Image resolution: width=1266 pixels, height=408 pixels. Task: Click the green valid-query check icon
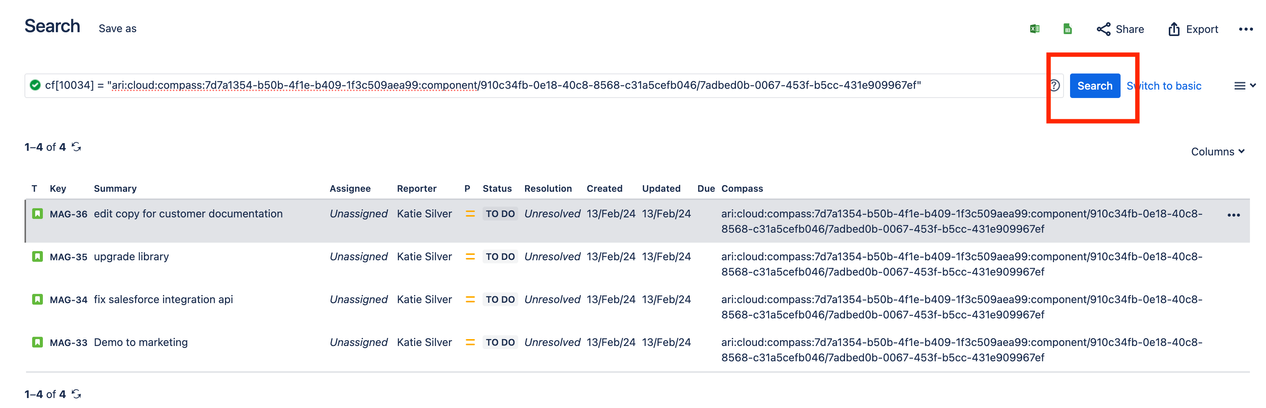(35, 86)
